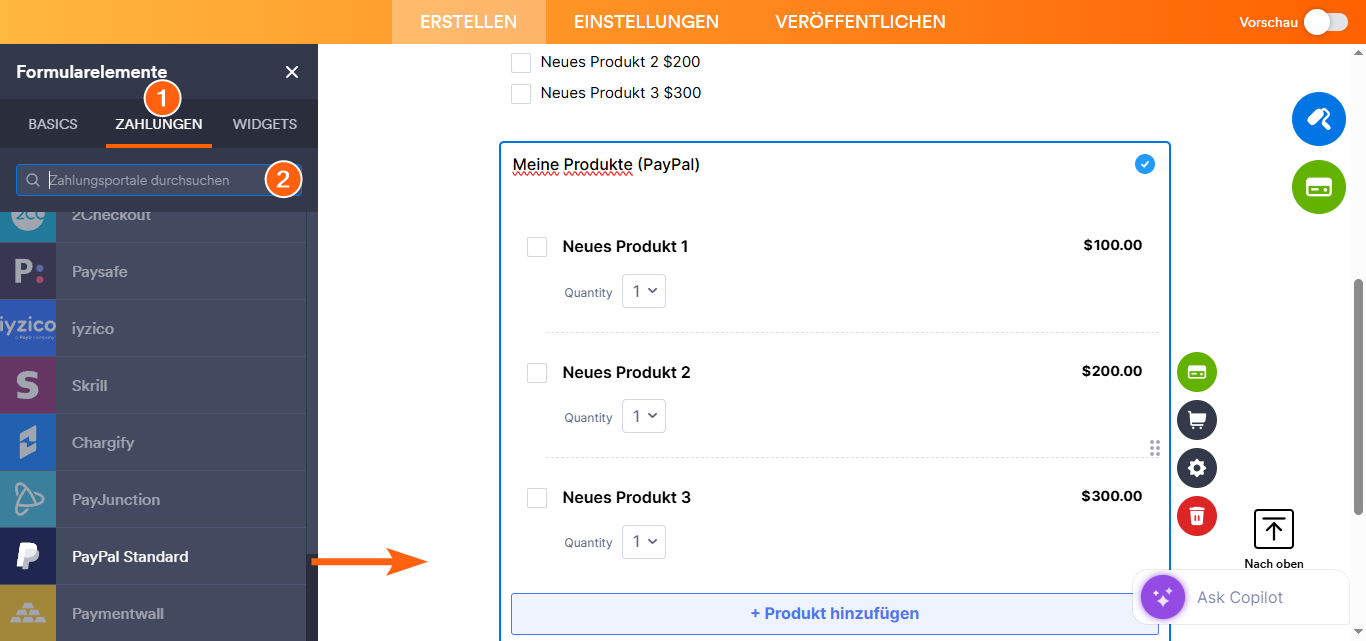This screenshot has width=1366, height=641.
Task: Delete the field using the red trash icon
Action: (1196, 516)
